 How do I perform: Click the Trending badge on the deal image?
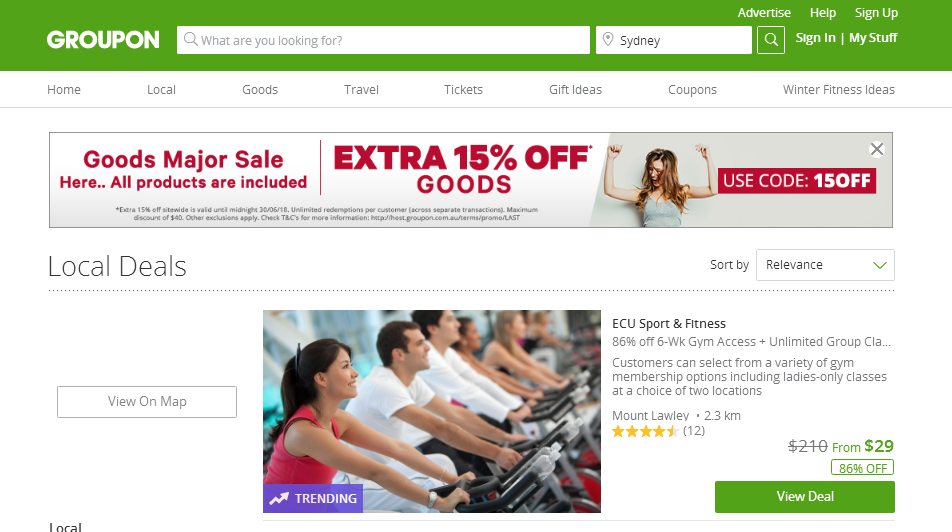[x=313, y=499]
